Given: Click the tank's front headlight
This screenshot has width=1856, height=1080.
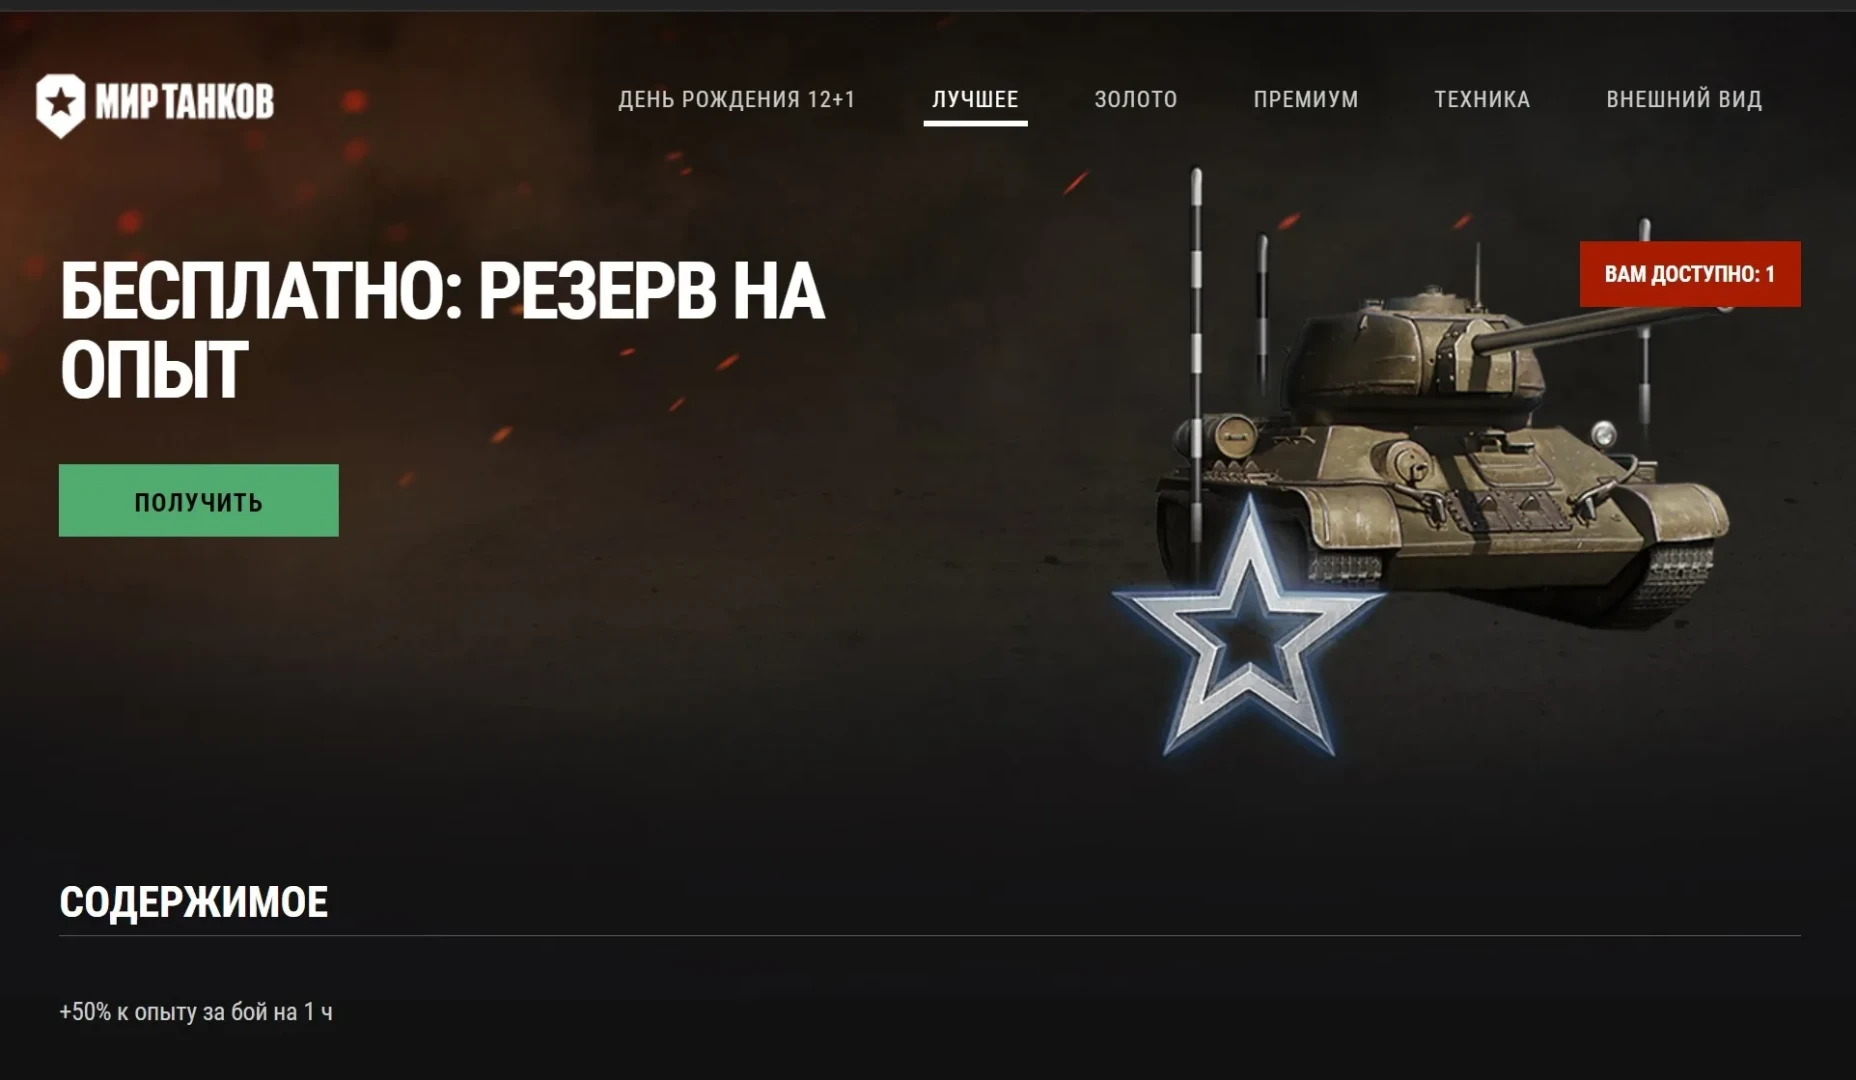Looking at the screenshot, I should [1603, 433].
